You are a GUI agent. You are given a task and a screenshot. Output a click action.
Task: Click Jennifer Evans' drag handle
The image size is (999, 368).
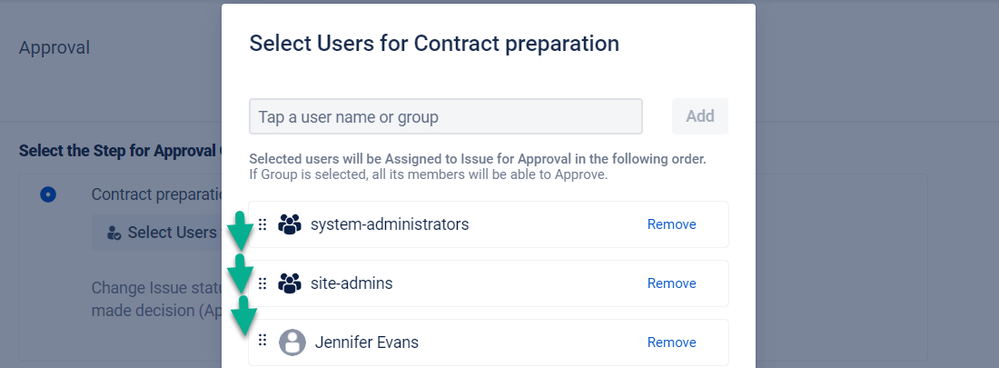(x=262, y=341)
